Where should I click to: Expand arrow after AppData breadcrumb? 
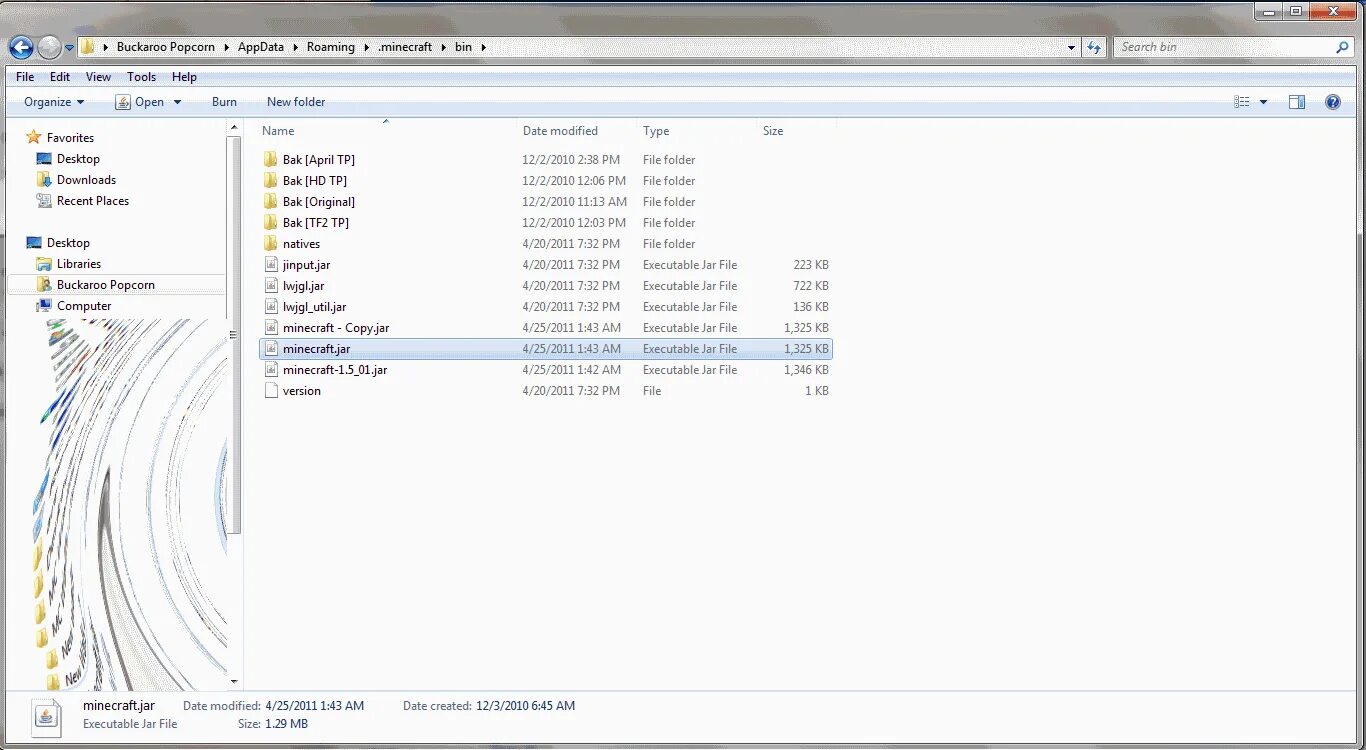click(x=295, y=47)
